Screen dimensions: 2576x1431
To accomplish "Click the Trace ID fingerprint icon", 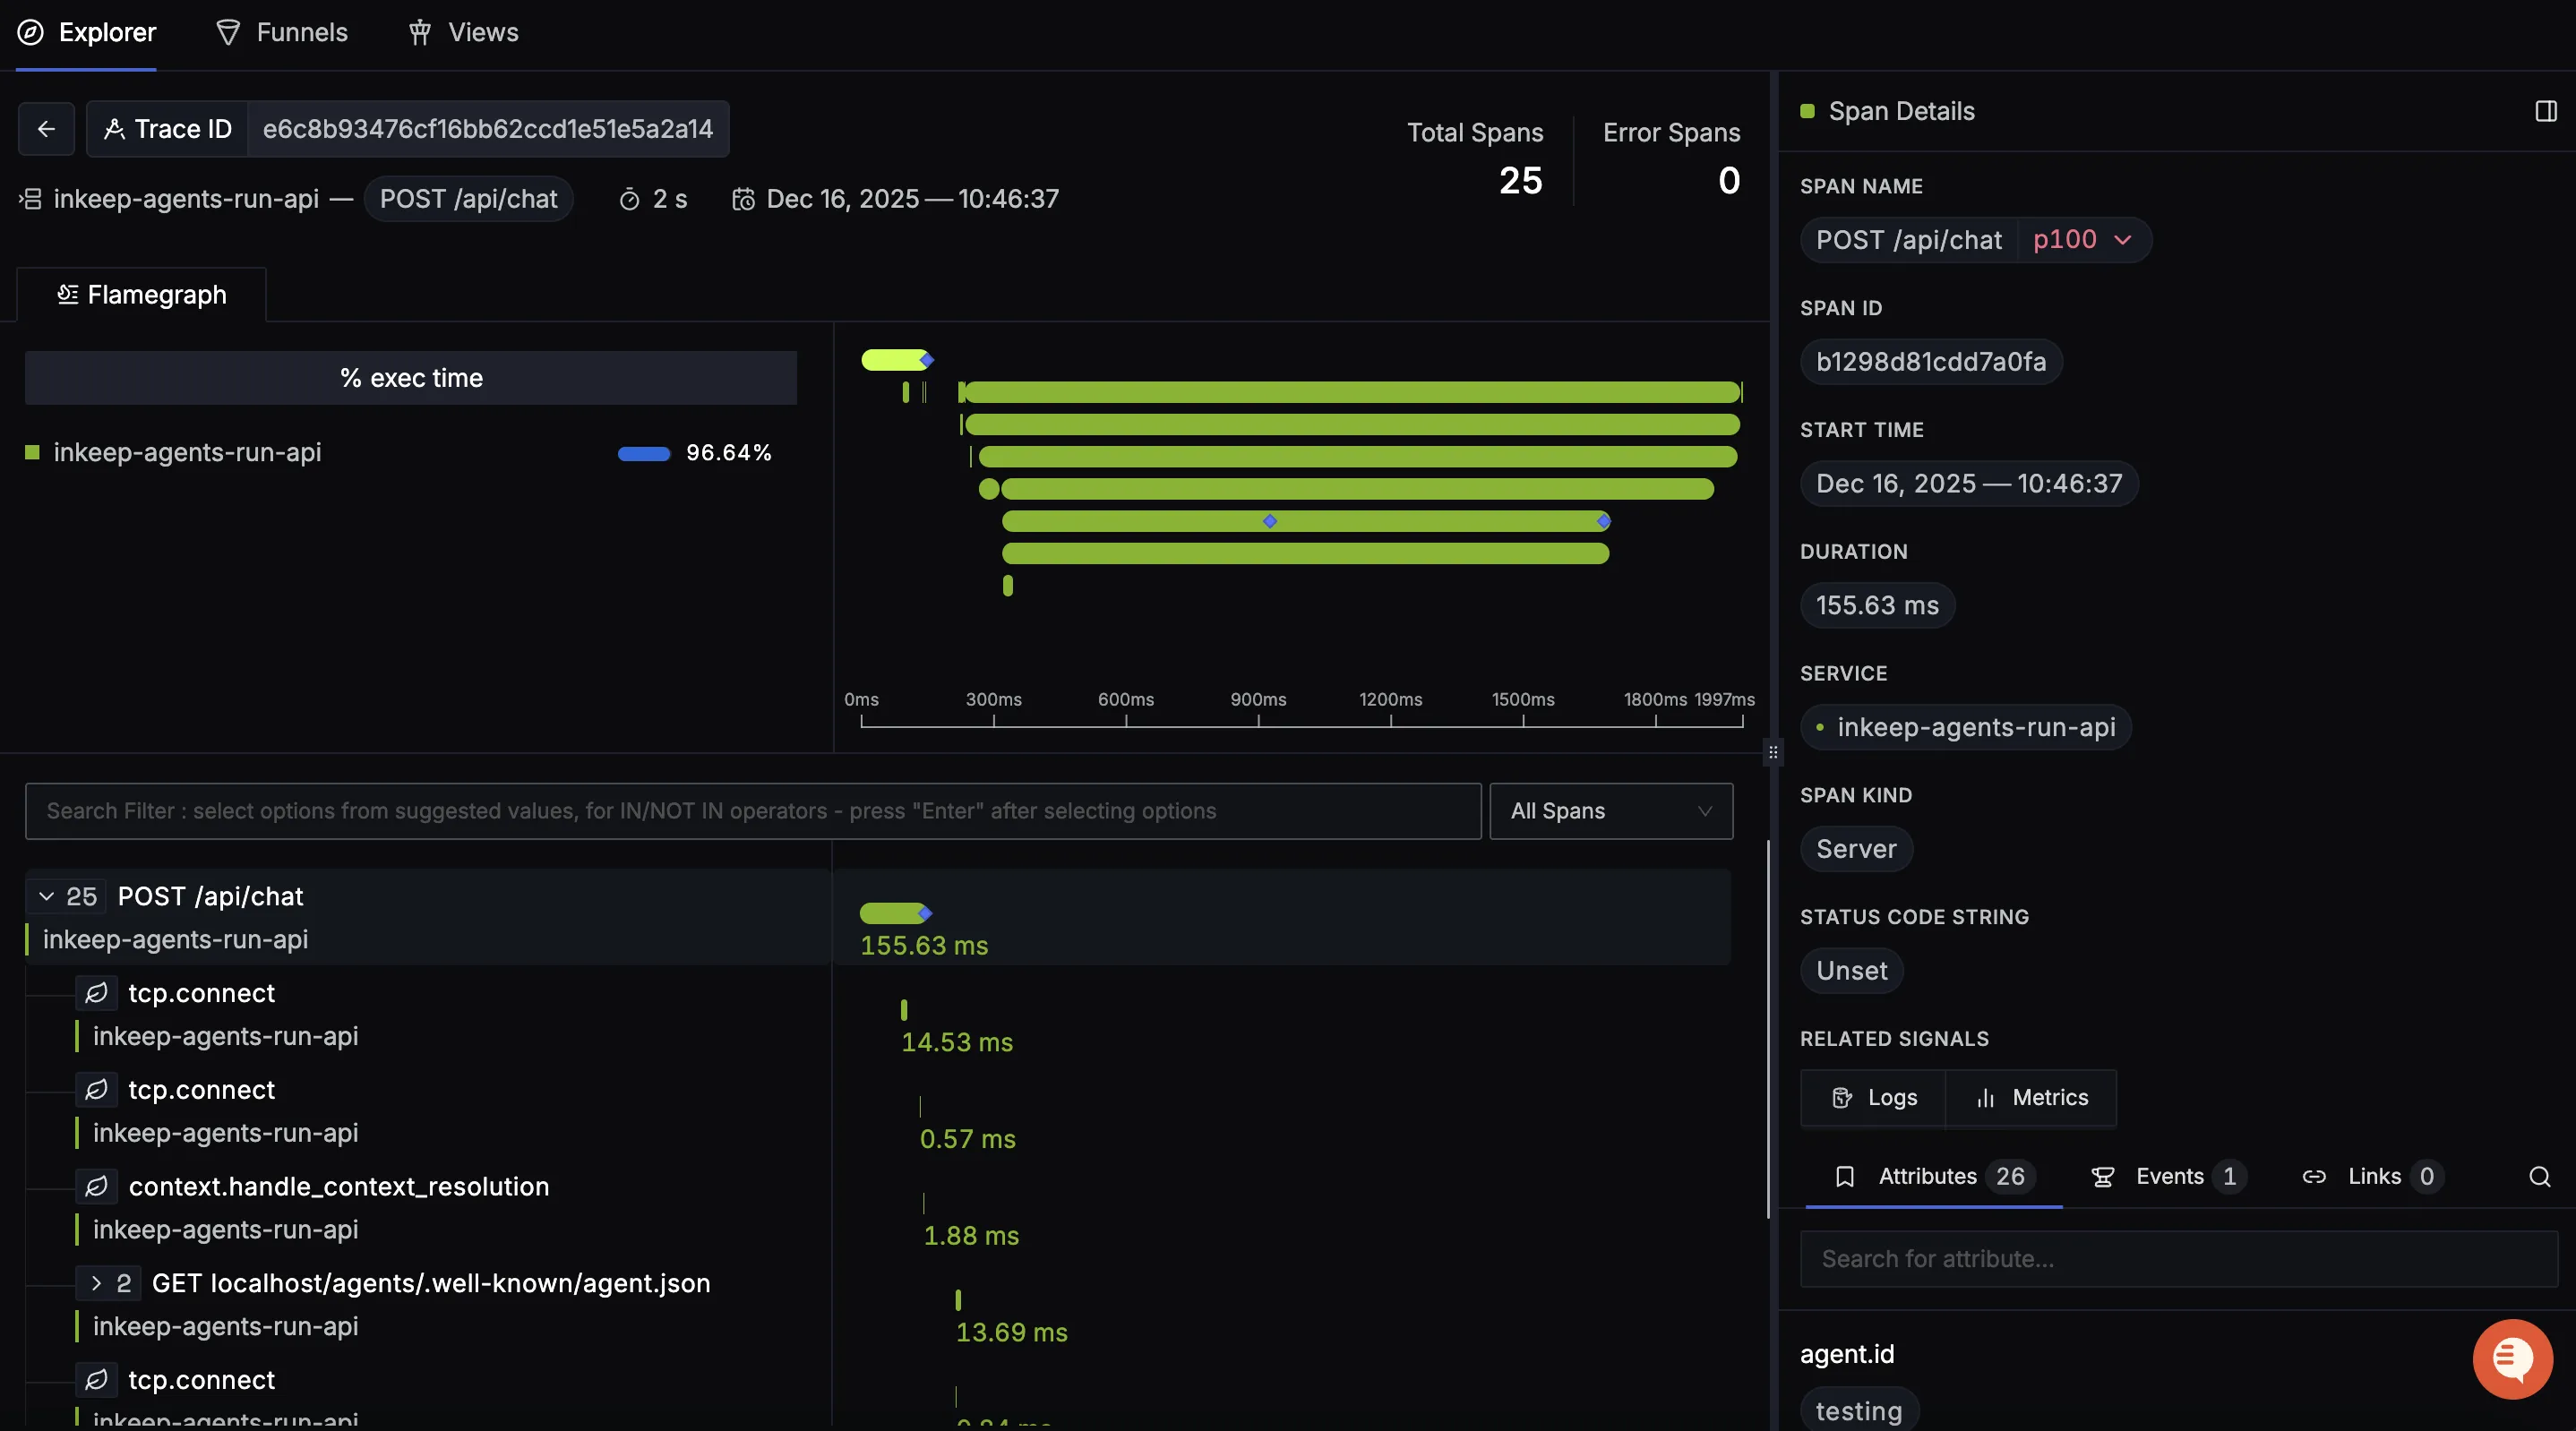I will [116, 129].
